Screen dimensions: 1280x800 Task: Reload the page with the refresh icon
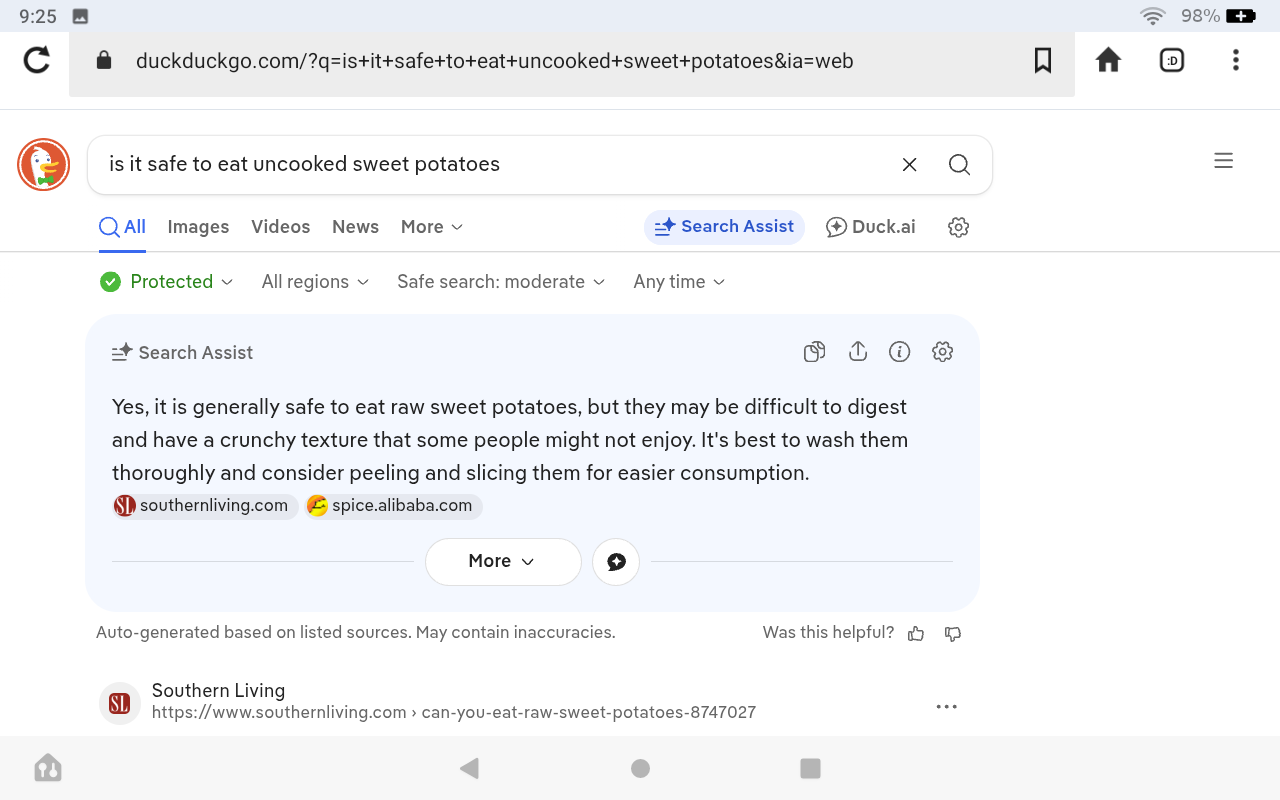click(x=37, y=61)
